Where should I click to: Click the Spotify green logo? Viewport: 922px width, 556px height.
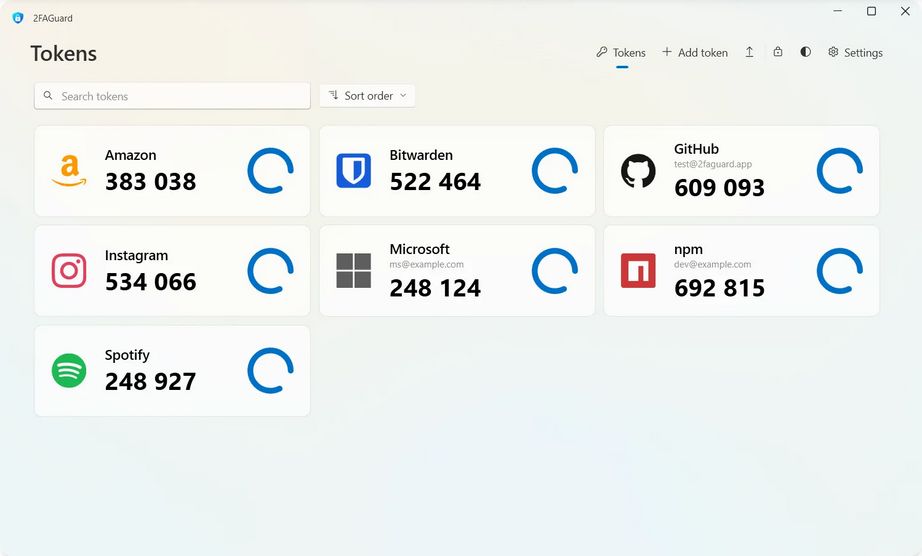pyautogui.click(x=69, y=370)
